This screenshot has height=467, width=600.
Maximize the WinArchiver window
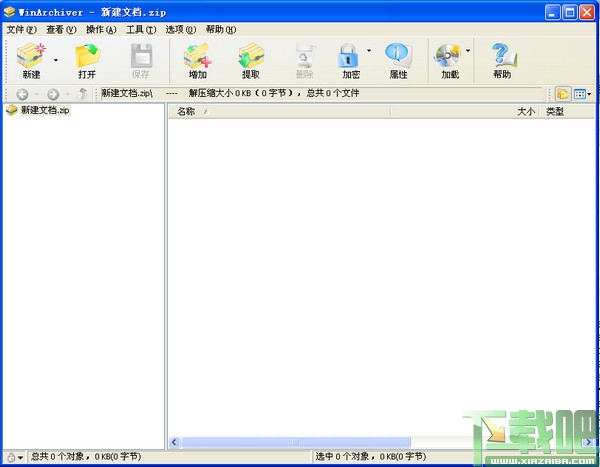coord(569,12)
